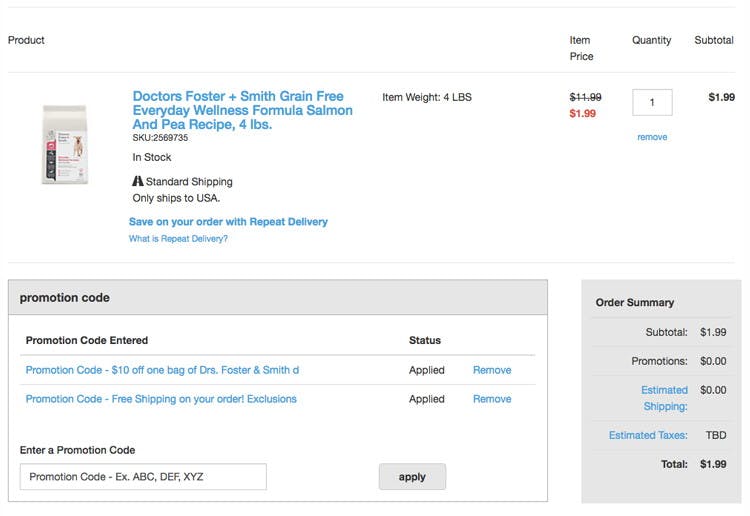Open the $10 off one bag promotion code link
750x516 pixels.
coord(162,370)
